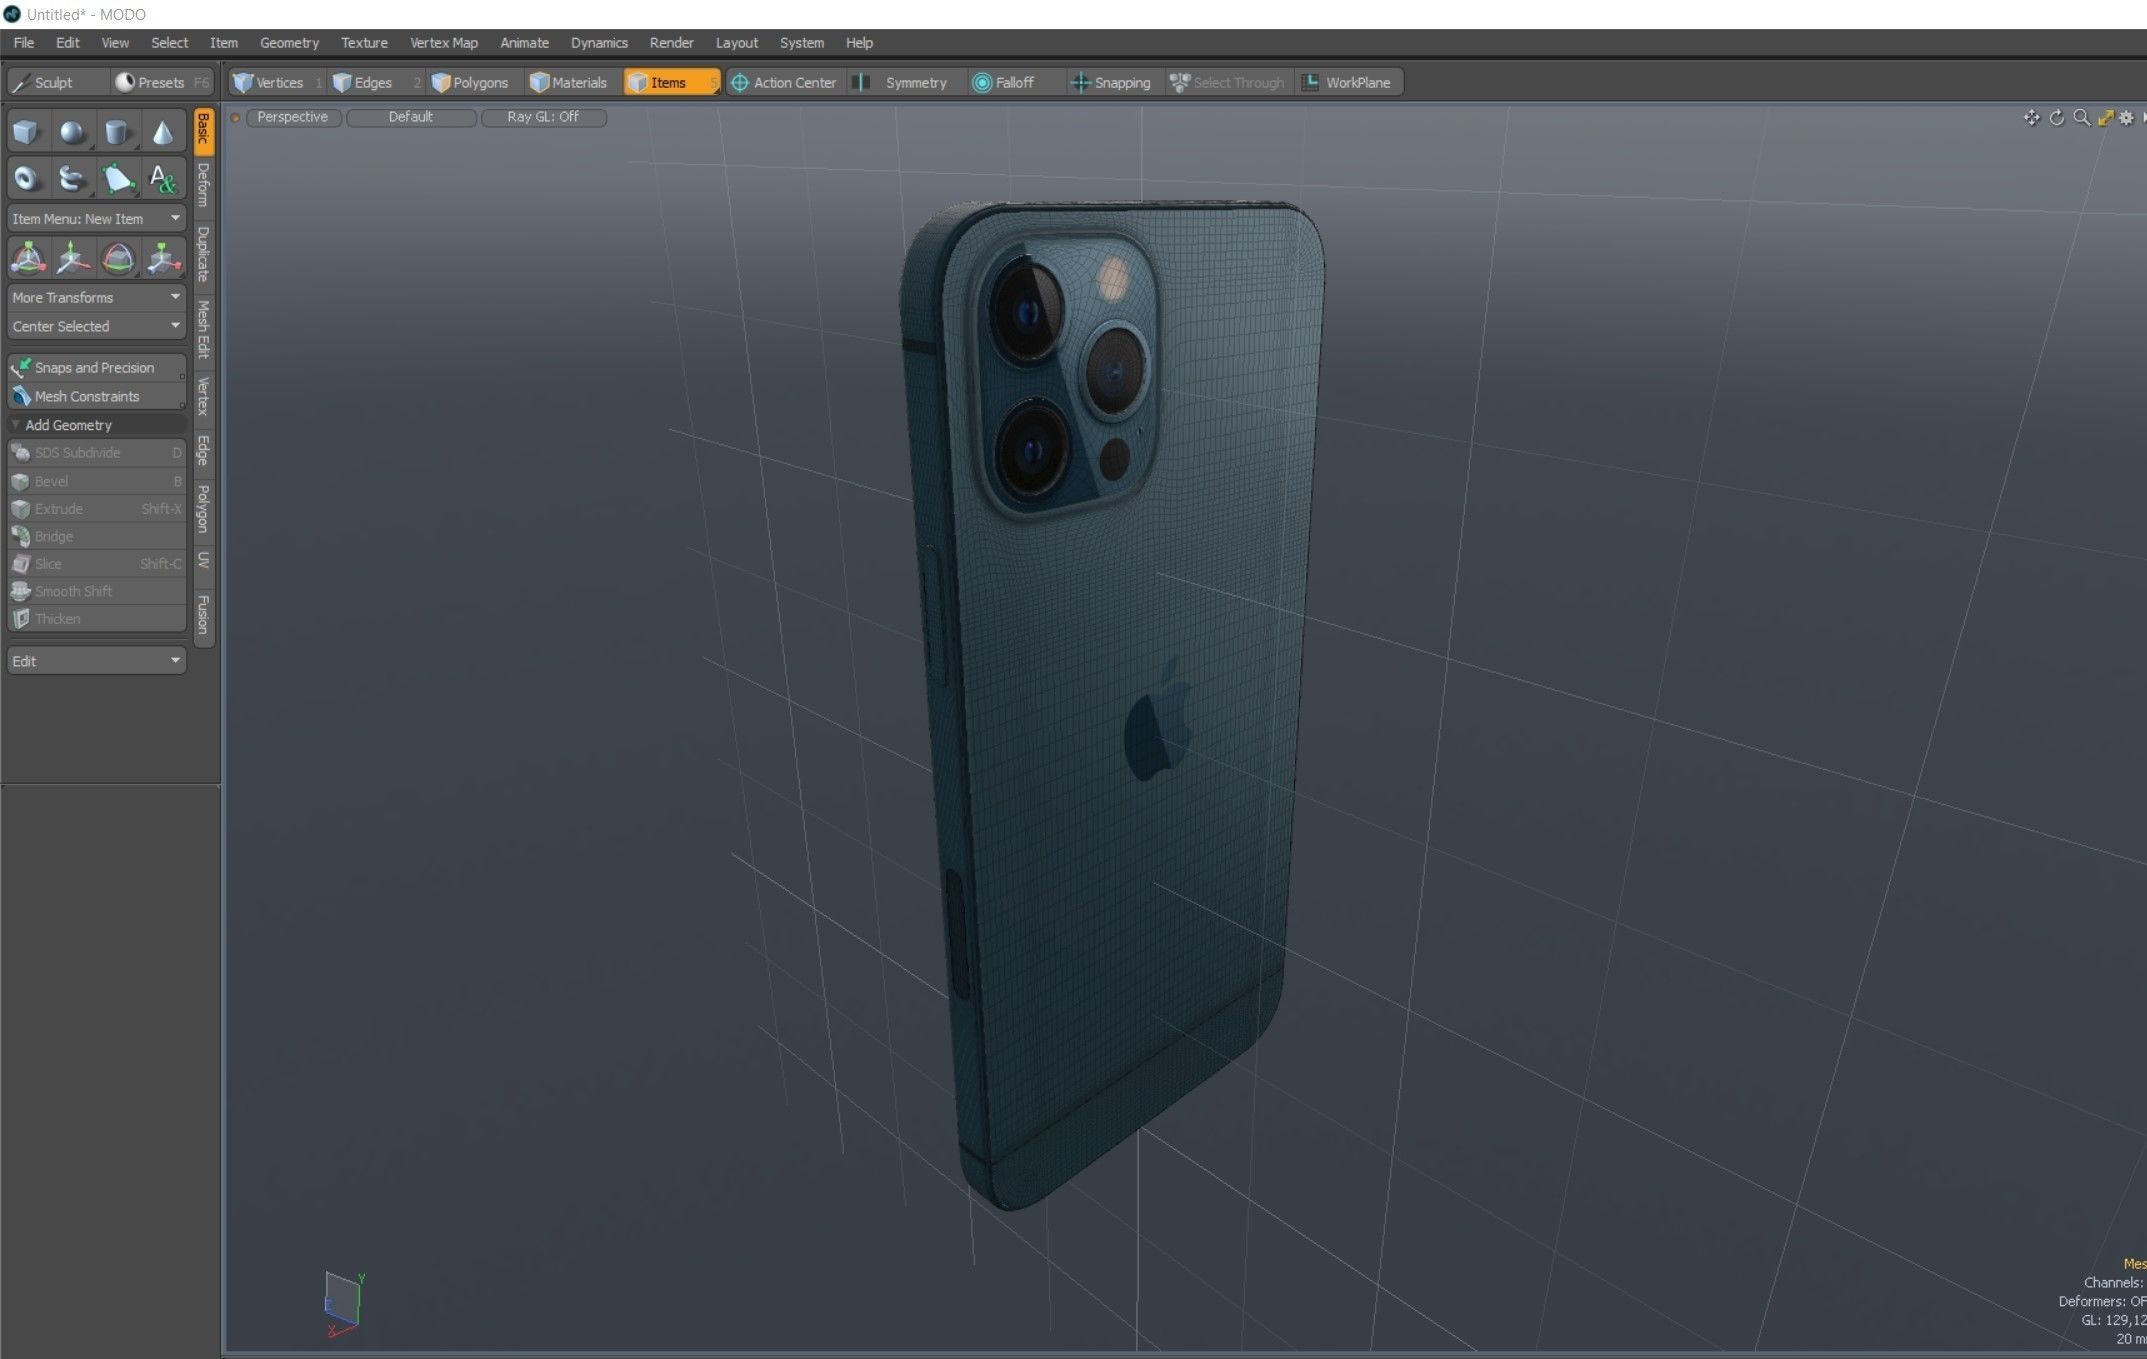Maximize the viewport with the expand icon
Viewport: 2147px width, 1359px height.
[x=2105, y=118]
